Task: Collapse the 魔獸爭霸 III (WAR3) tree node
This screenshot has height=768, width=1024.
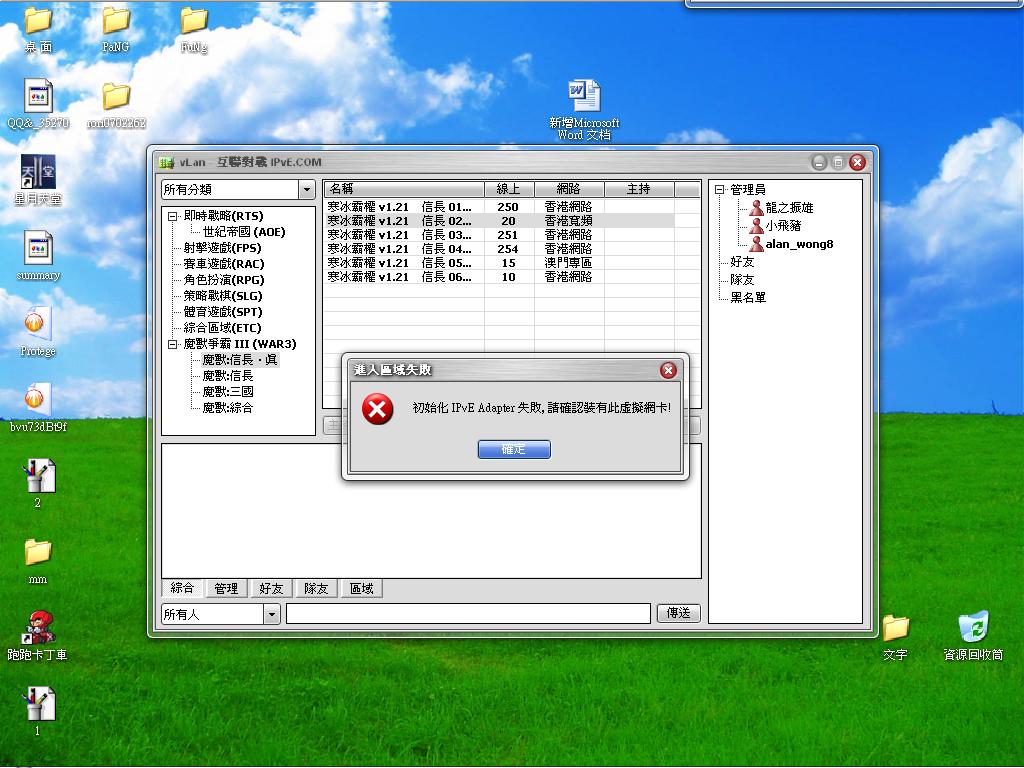Action: click(x=172, y=344)
